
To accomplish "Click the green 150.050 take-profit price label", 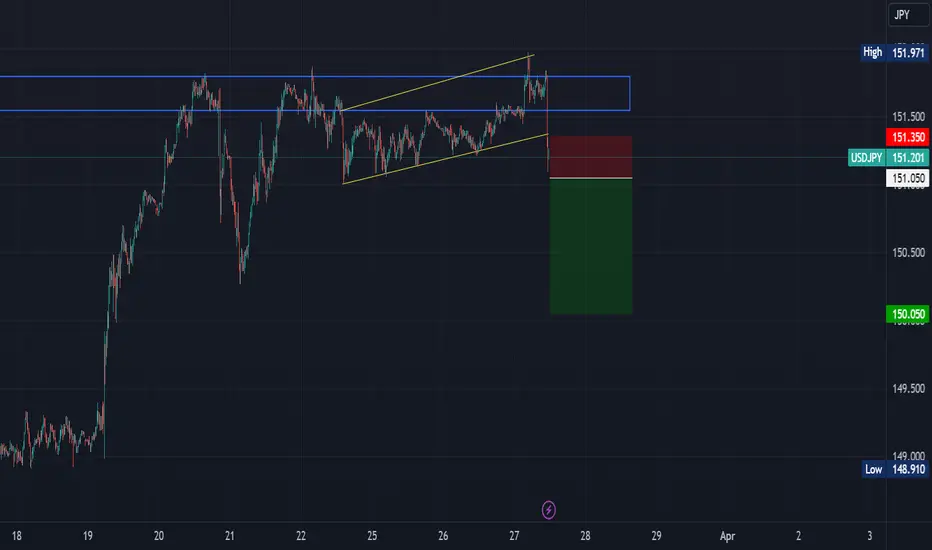I will point(908,314).
